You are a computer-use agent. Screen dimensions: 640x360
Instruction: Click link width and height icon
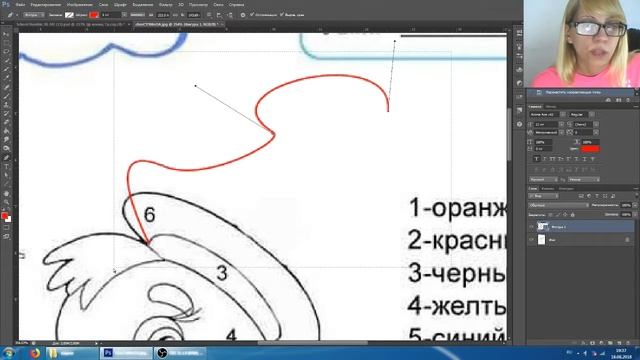pyautogui.click(x=176, y=15)
